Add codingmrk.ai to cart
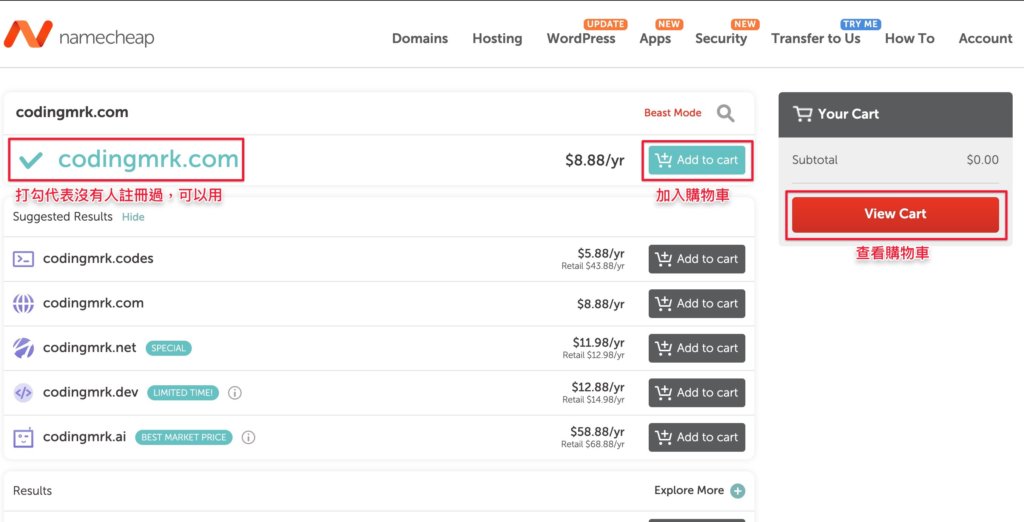The height and width of the screenshot is (522, 1024). [x=697, y=437]
